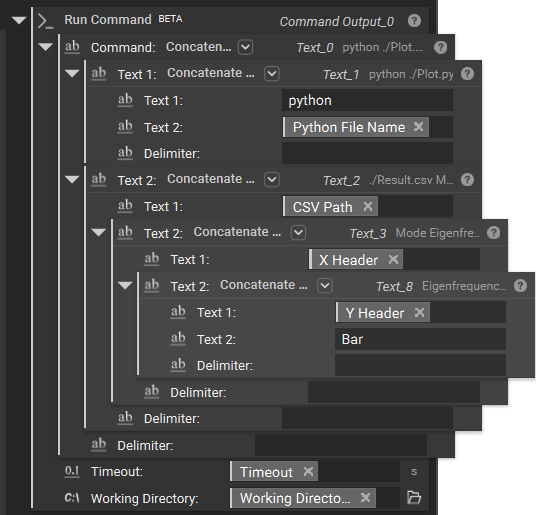Remove the Timeout variable tag
This screenshot has width=536, height=515.
click(x=308, y=471)
